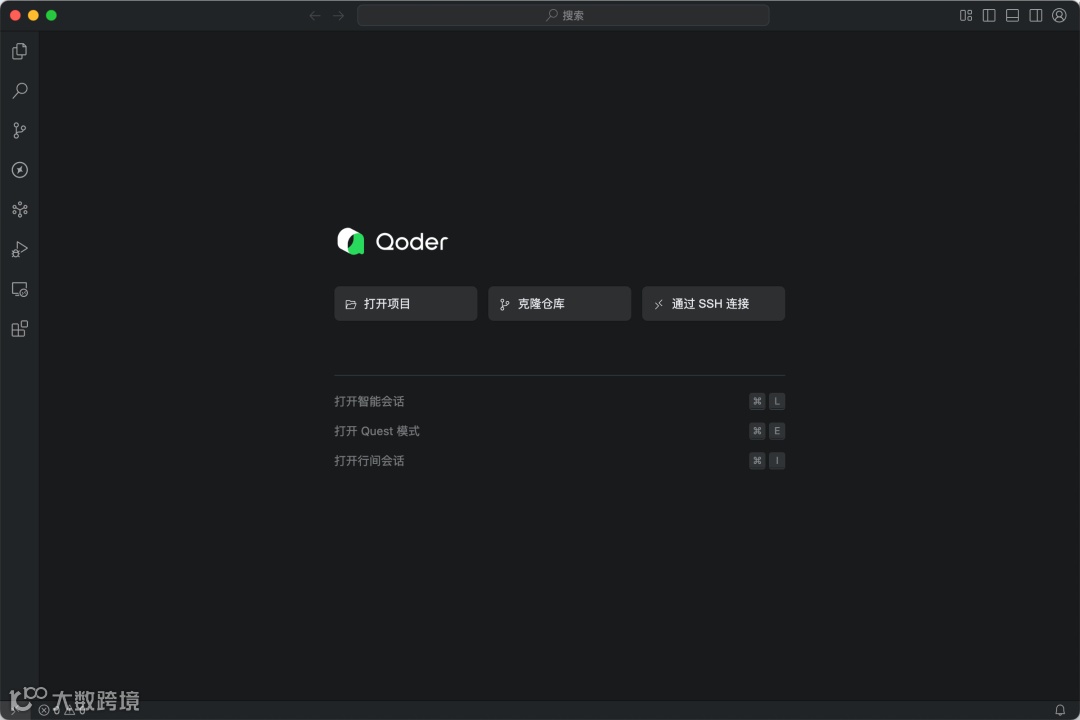Toggle the primary side bar
This screenshot has width=1080, height=720.
989,15
